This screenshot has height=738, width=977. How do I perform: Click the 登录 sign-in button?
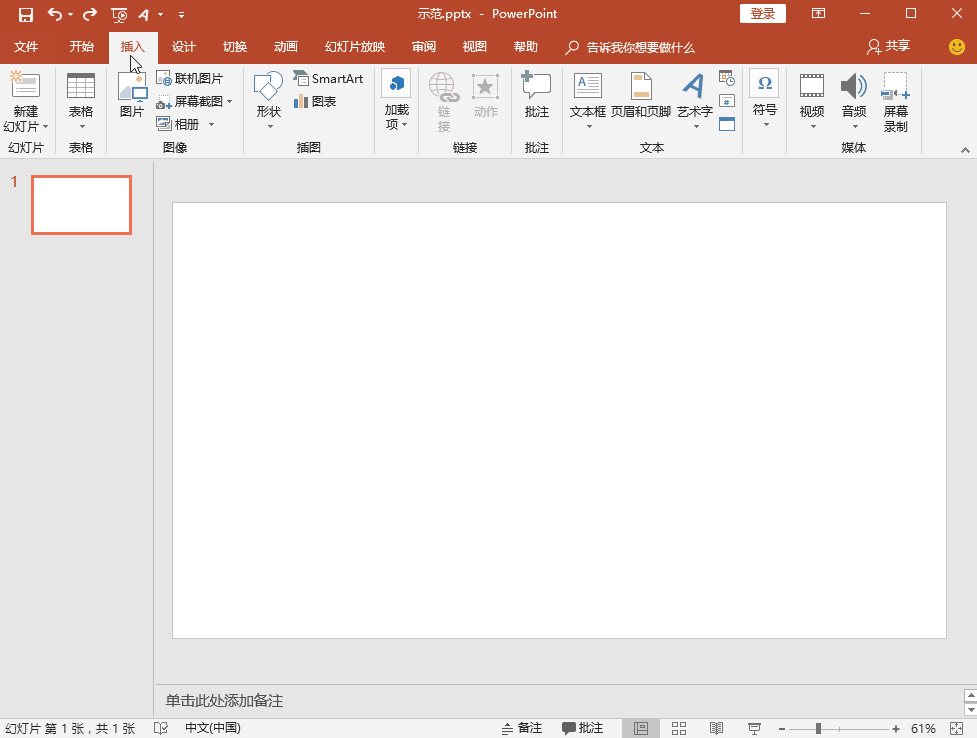762,14
